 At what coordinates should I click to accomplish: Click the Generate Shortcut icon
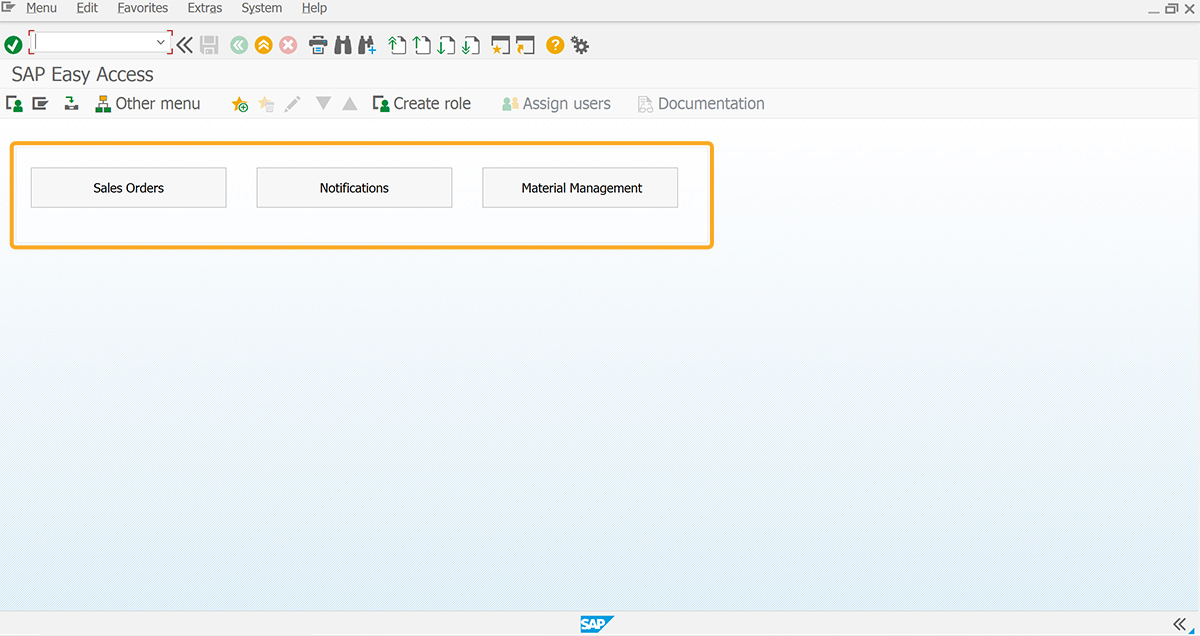(526, 45)
